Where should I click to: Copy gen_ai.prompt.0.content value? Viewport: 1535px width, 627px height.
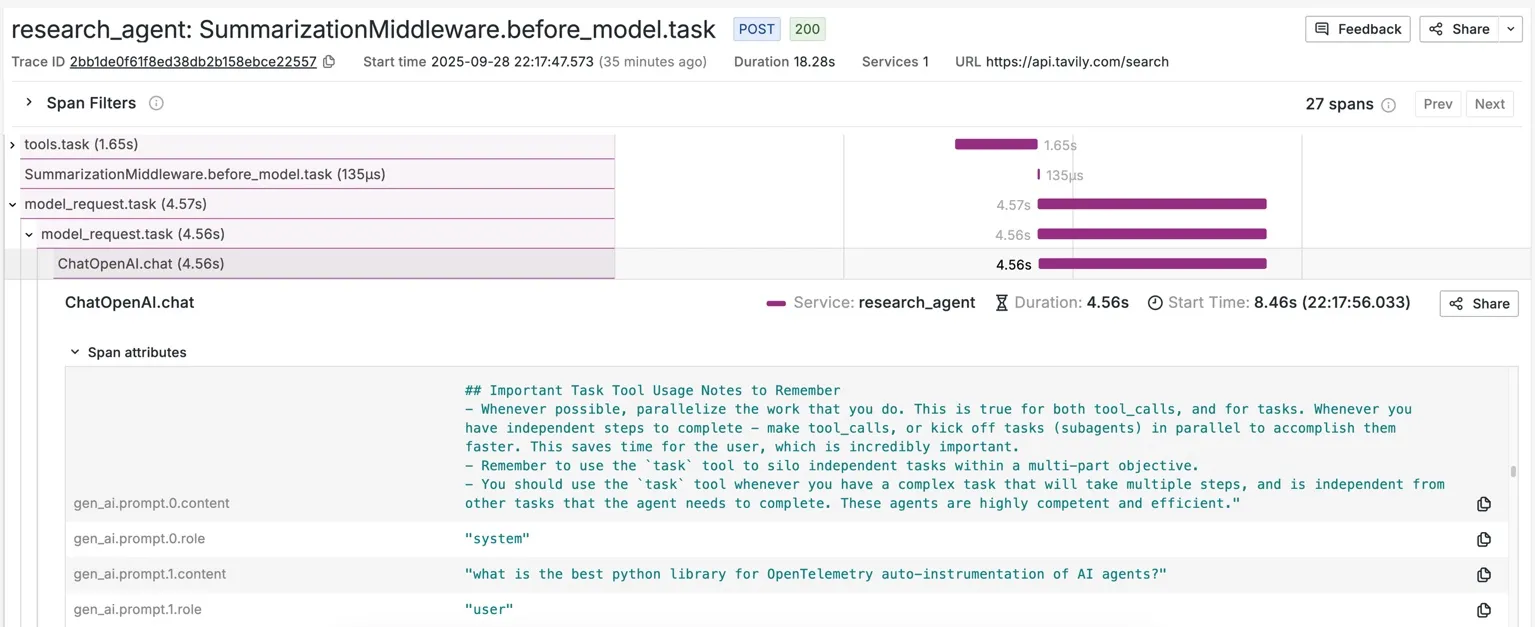coord(1483,504)
